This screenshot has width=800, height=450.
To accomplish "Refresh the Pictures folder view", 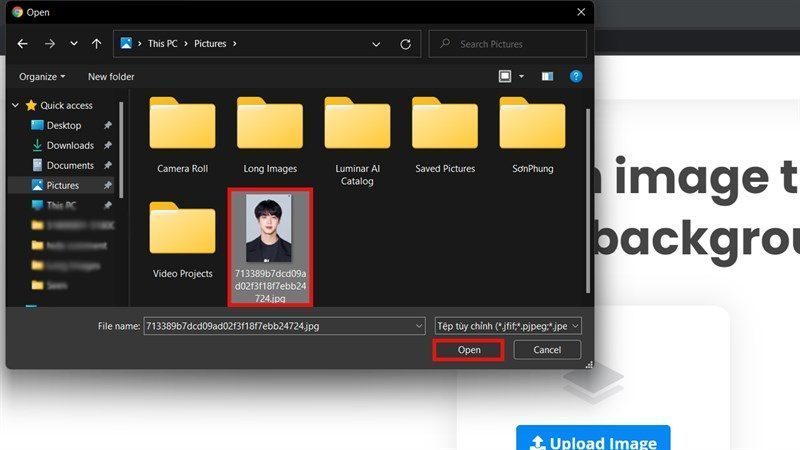I will (x=405, y=44).
